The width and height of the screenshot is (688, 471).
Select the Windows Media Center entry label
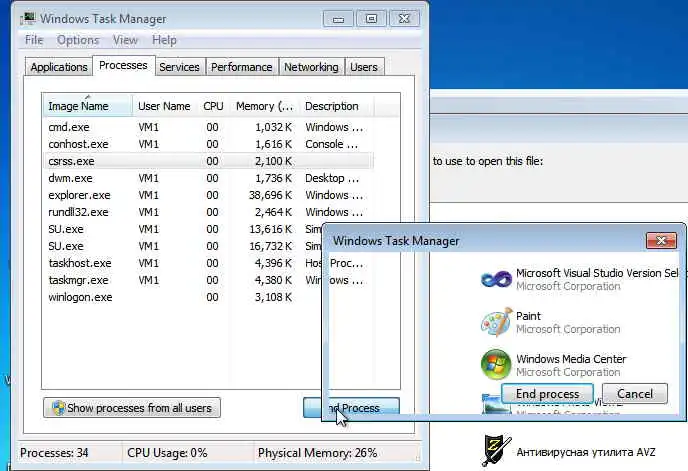(571, 359)
